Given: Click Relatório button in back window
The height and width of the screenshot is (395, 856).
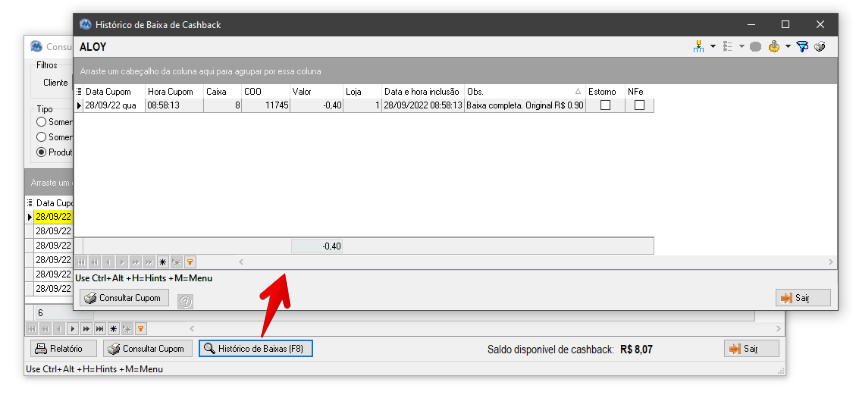Looking at the screenshot, I should point(62,349).
